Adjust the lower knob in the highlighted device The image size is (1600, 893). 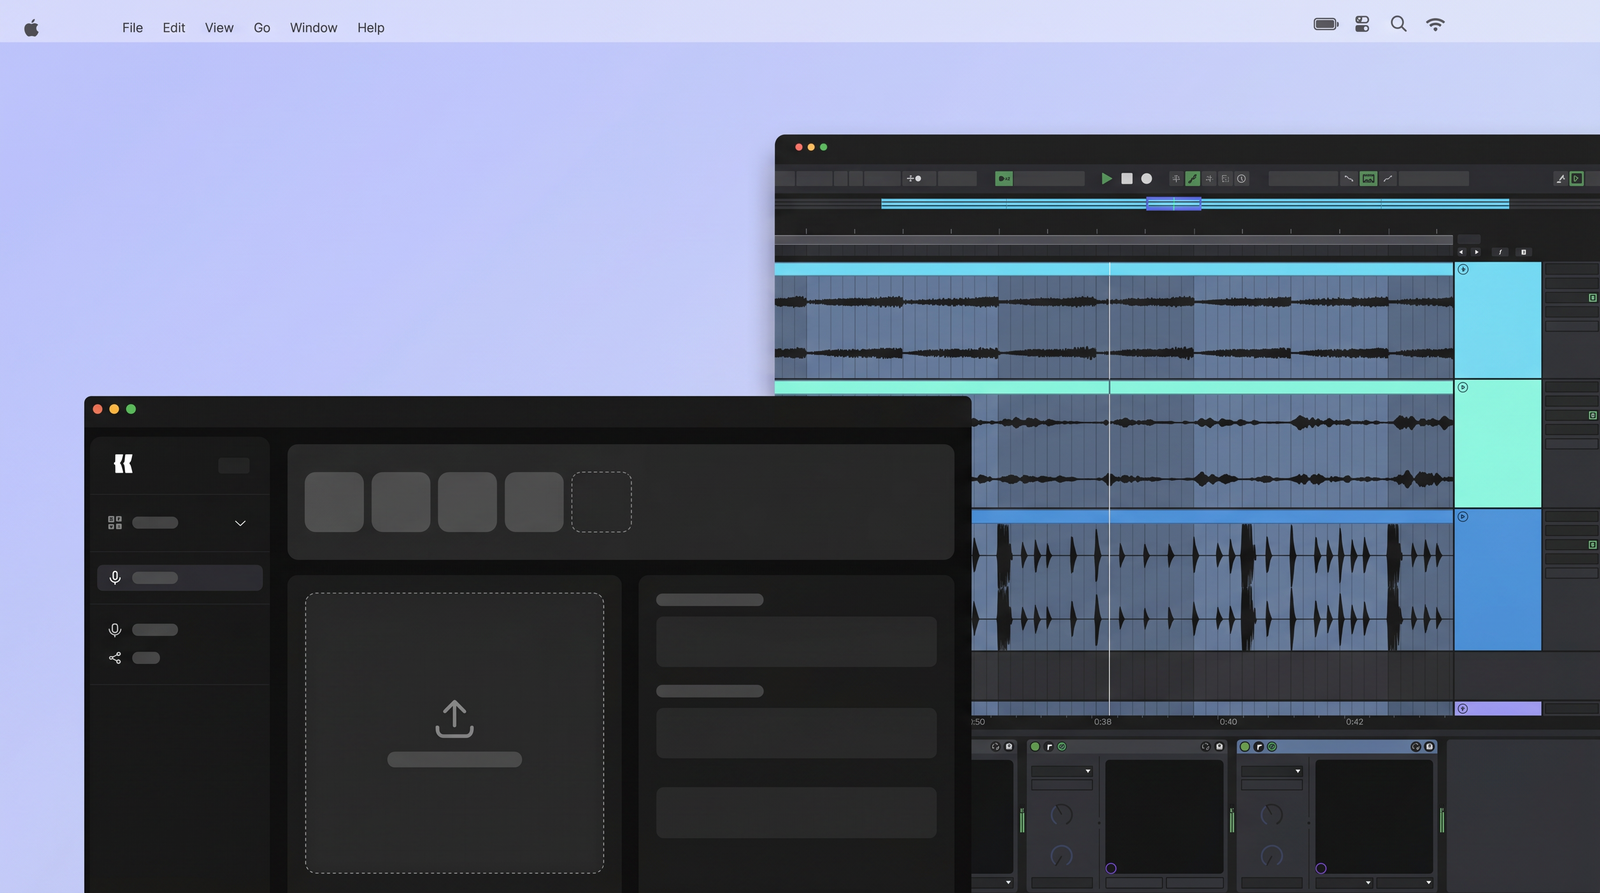coord(1271,856)
